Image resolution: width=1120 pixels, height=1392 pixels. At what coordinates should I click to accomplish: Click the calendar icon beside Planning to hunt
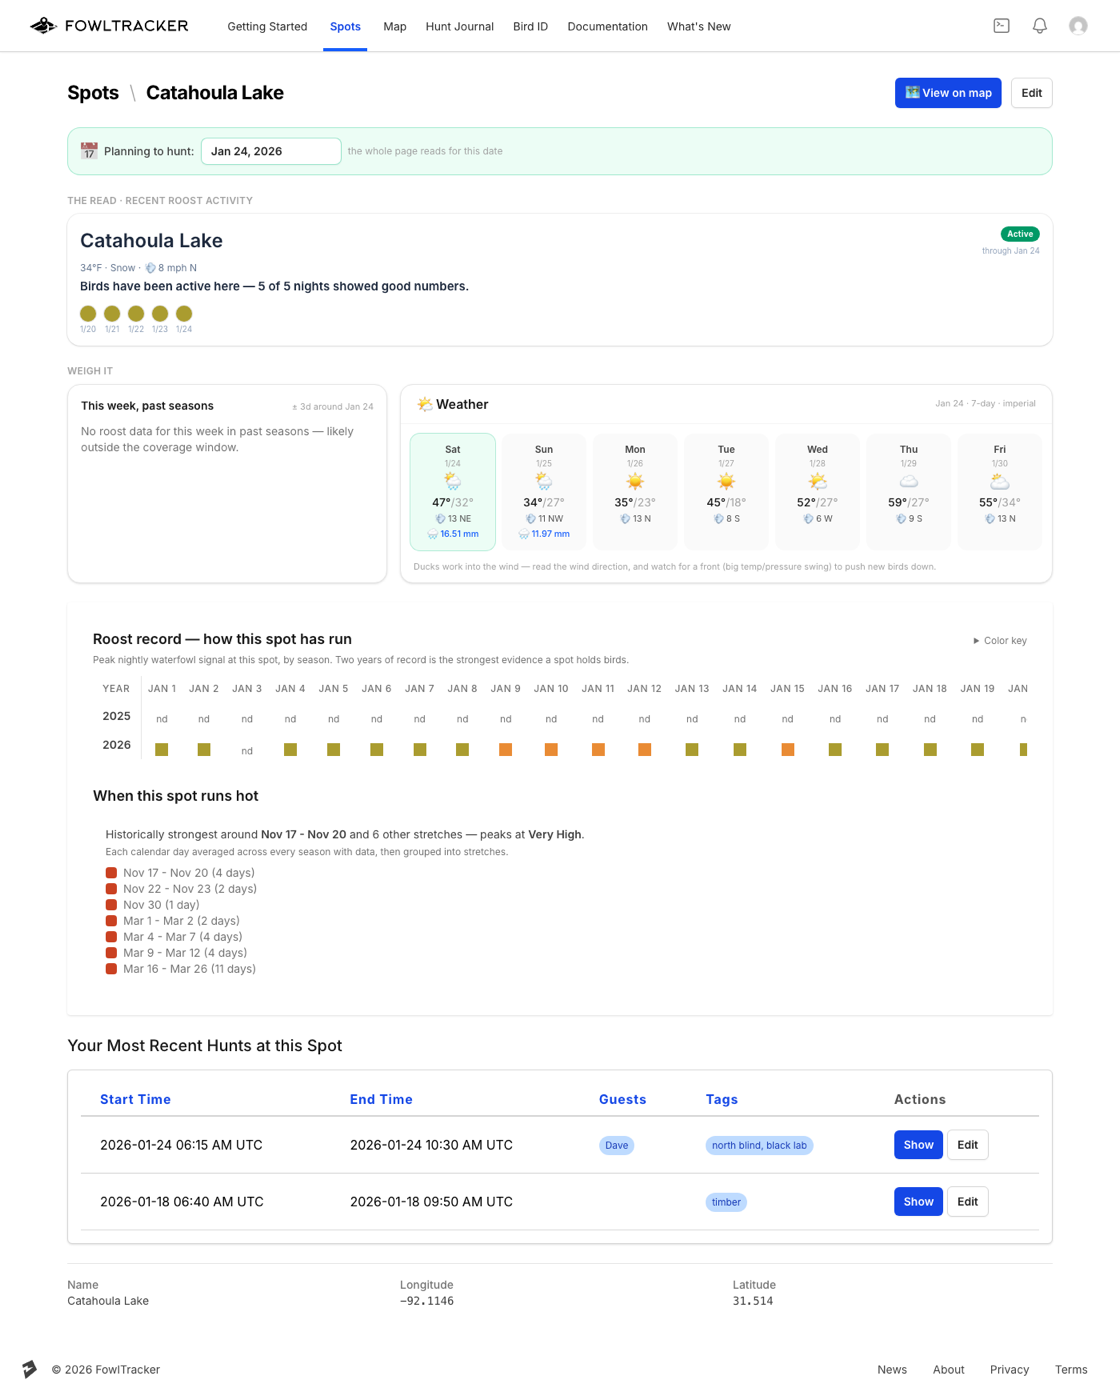point(89,151)
